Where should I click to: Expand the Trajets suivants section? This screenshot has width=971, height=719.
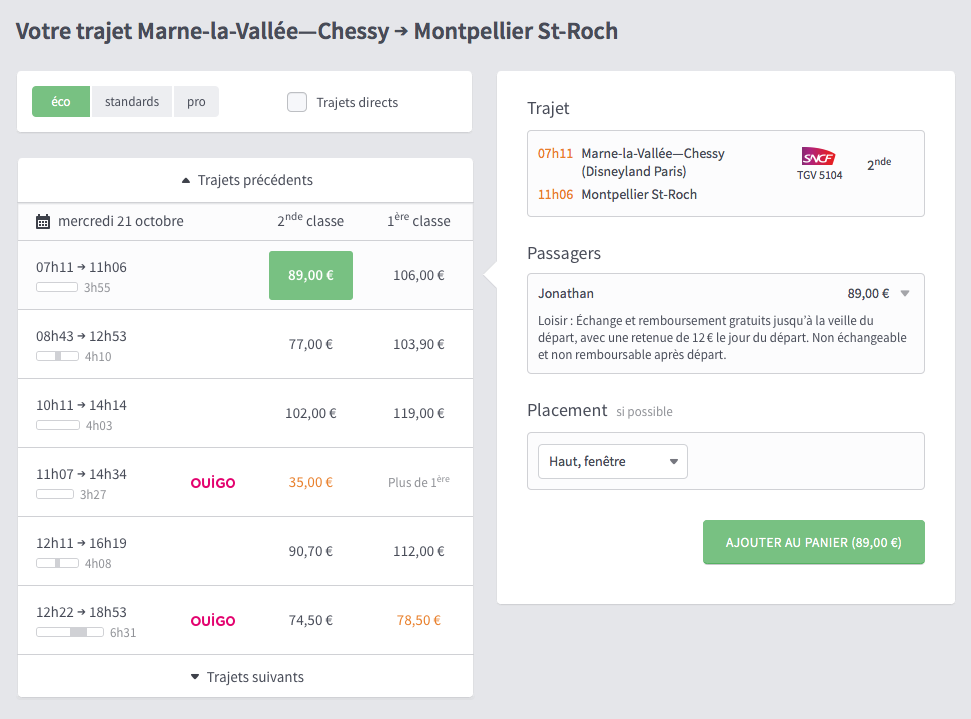(x=245, y=677)
